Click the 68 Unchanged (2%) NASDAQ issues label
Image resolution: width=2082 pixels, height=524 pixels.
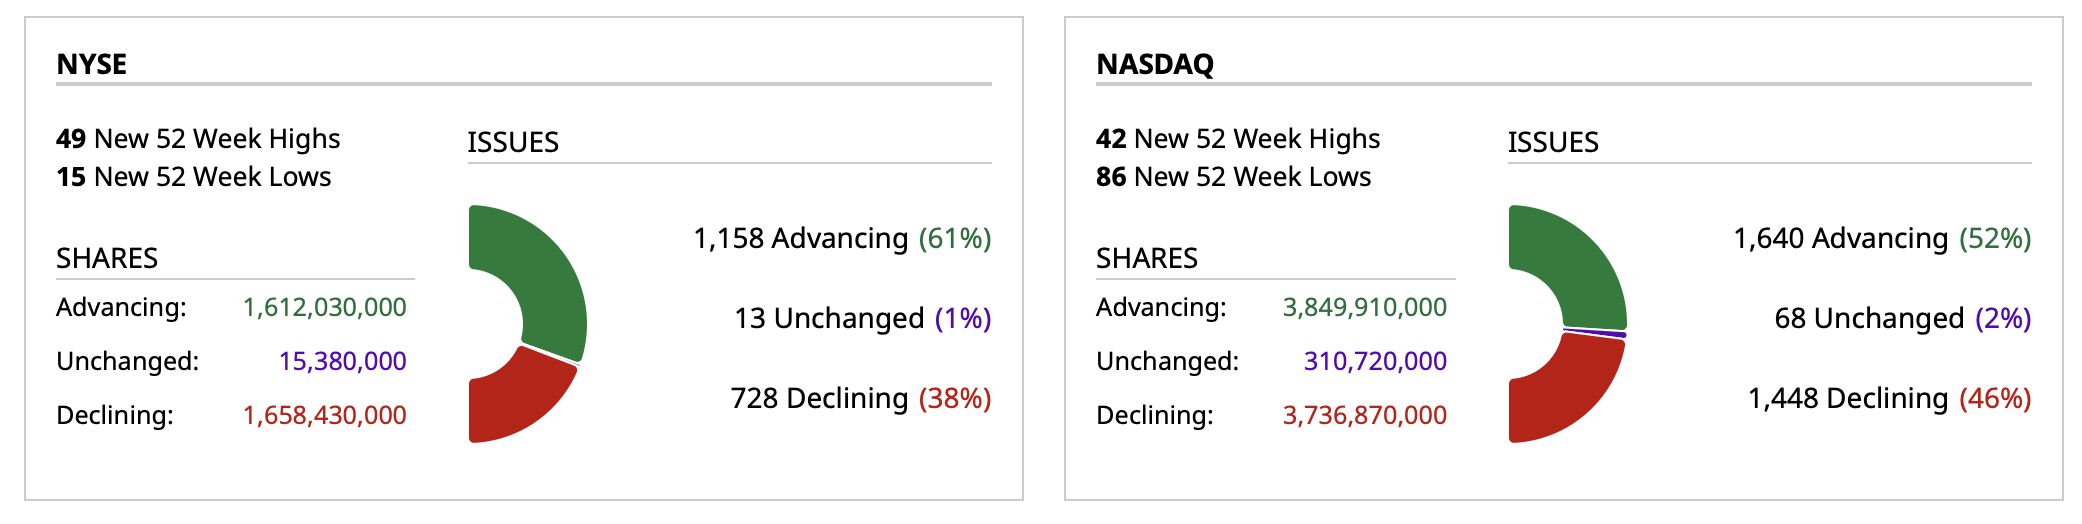(x=1903, y=318)
